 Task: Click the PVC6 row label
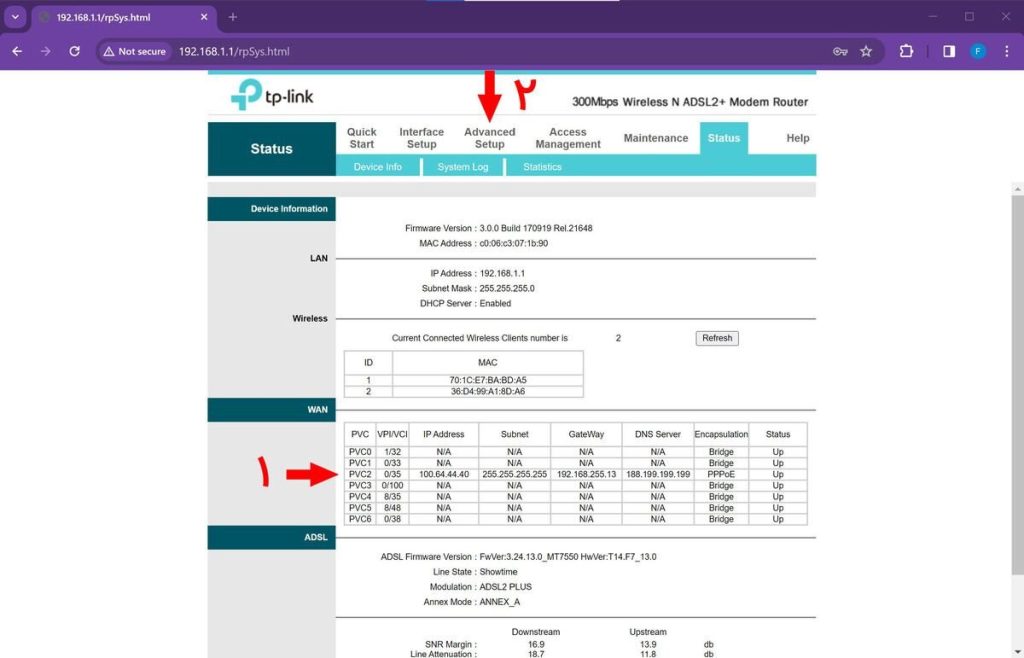[x=360, y=519]
